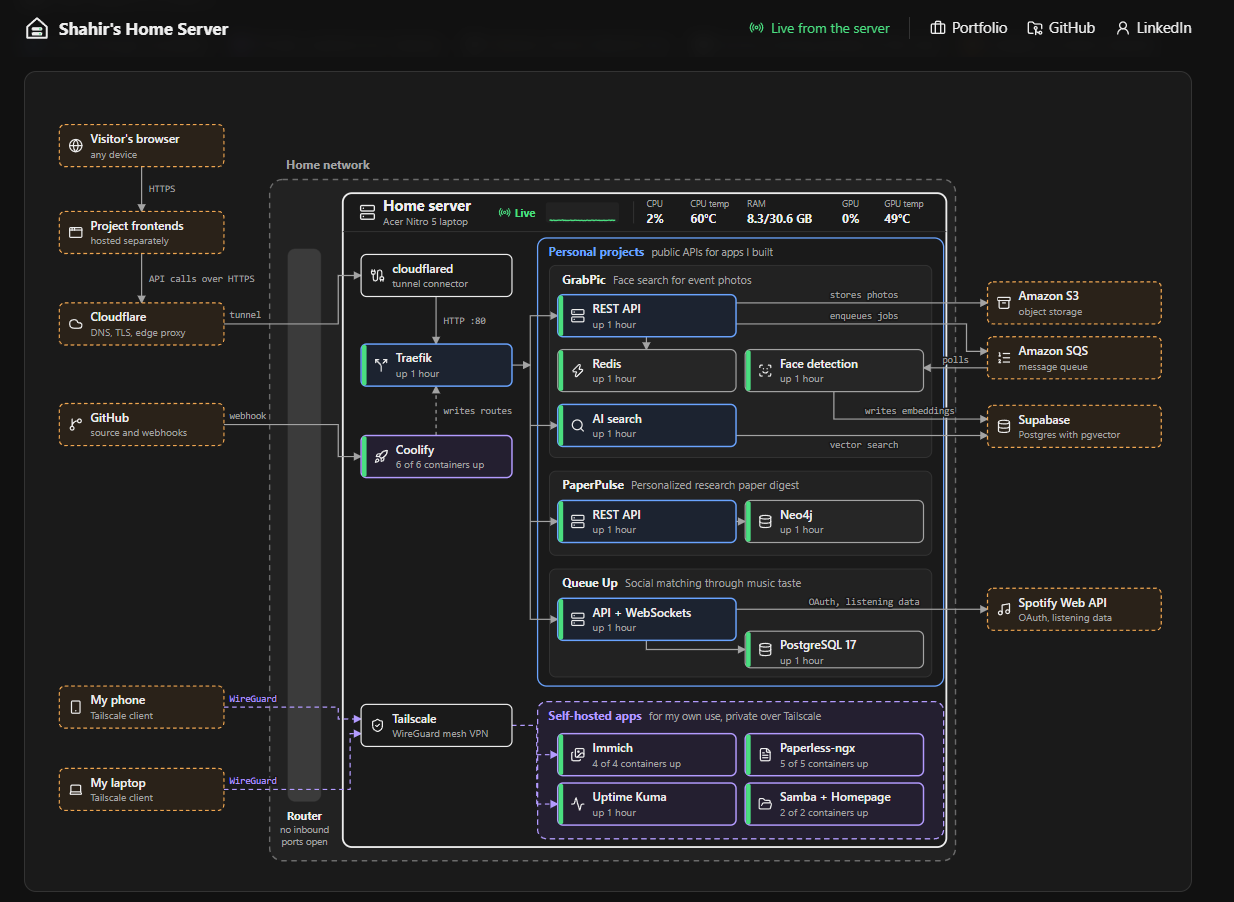The width and height of the screenshot is (1234, 902).
Task: Open the GitHub link in header
Action: [x=1061, y=28]
